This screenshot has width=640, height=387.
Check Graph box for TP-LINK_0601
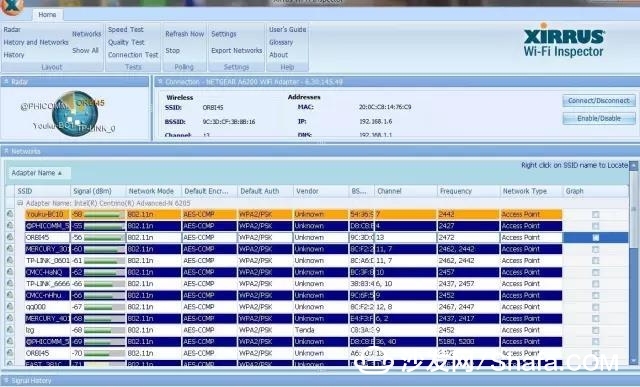point(596,260)
